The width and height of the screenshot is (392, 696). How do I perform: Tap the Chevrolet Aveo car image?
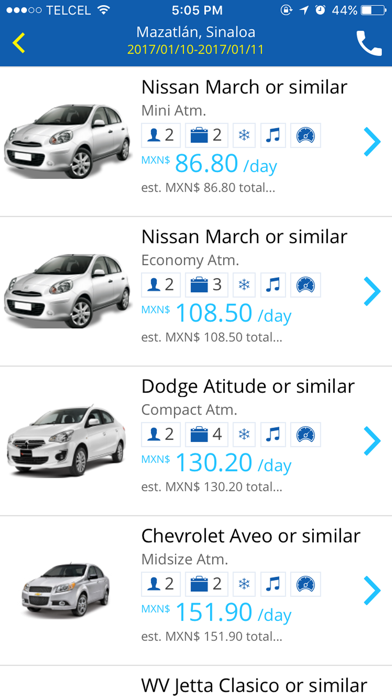pyautogui.click(x=66, y=590)
